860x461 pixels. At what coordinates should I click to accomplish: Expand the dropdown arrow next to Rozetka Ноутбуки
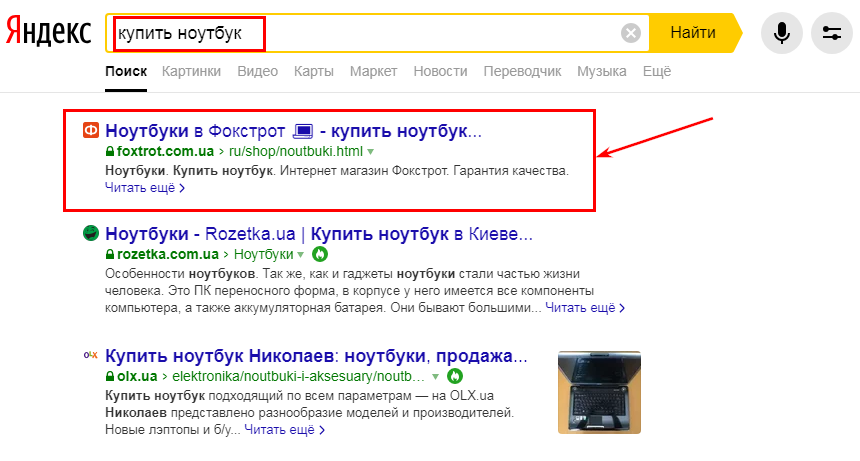point(301,254)
